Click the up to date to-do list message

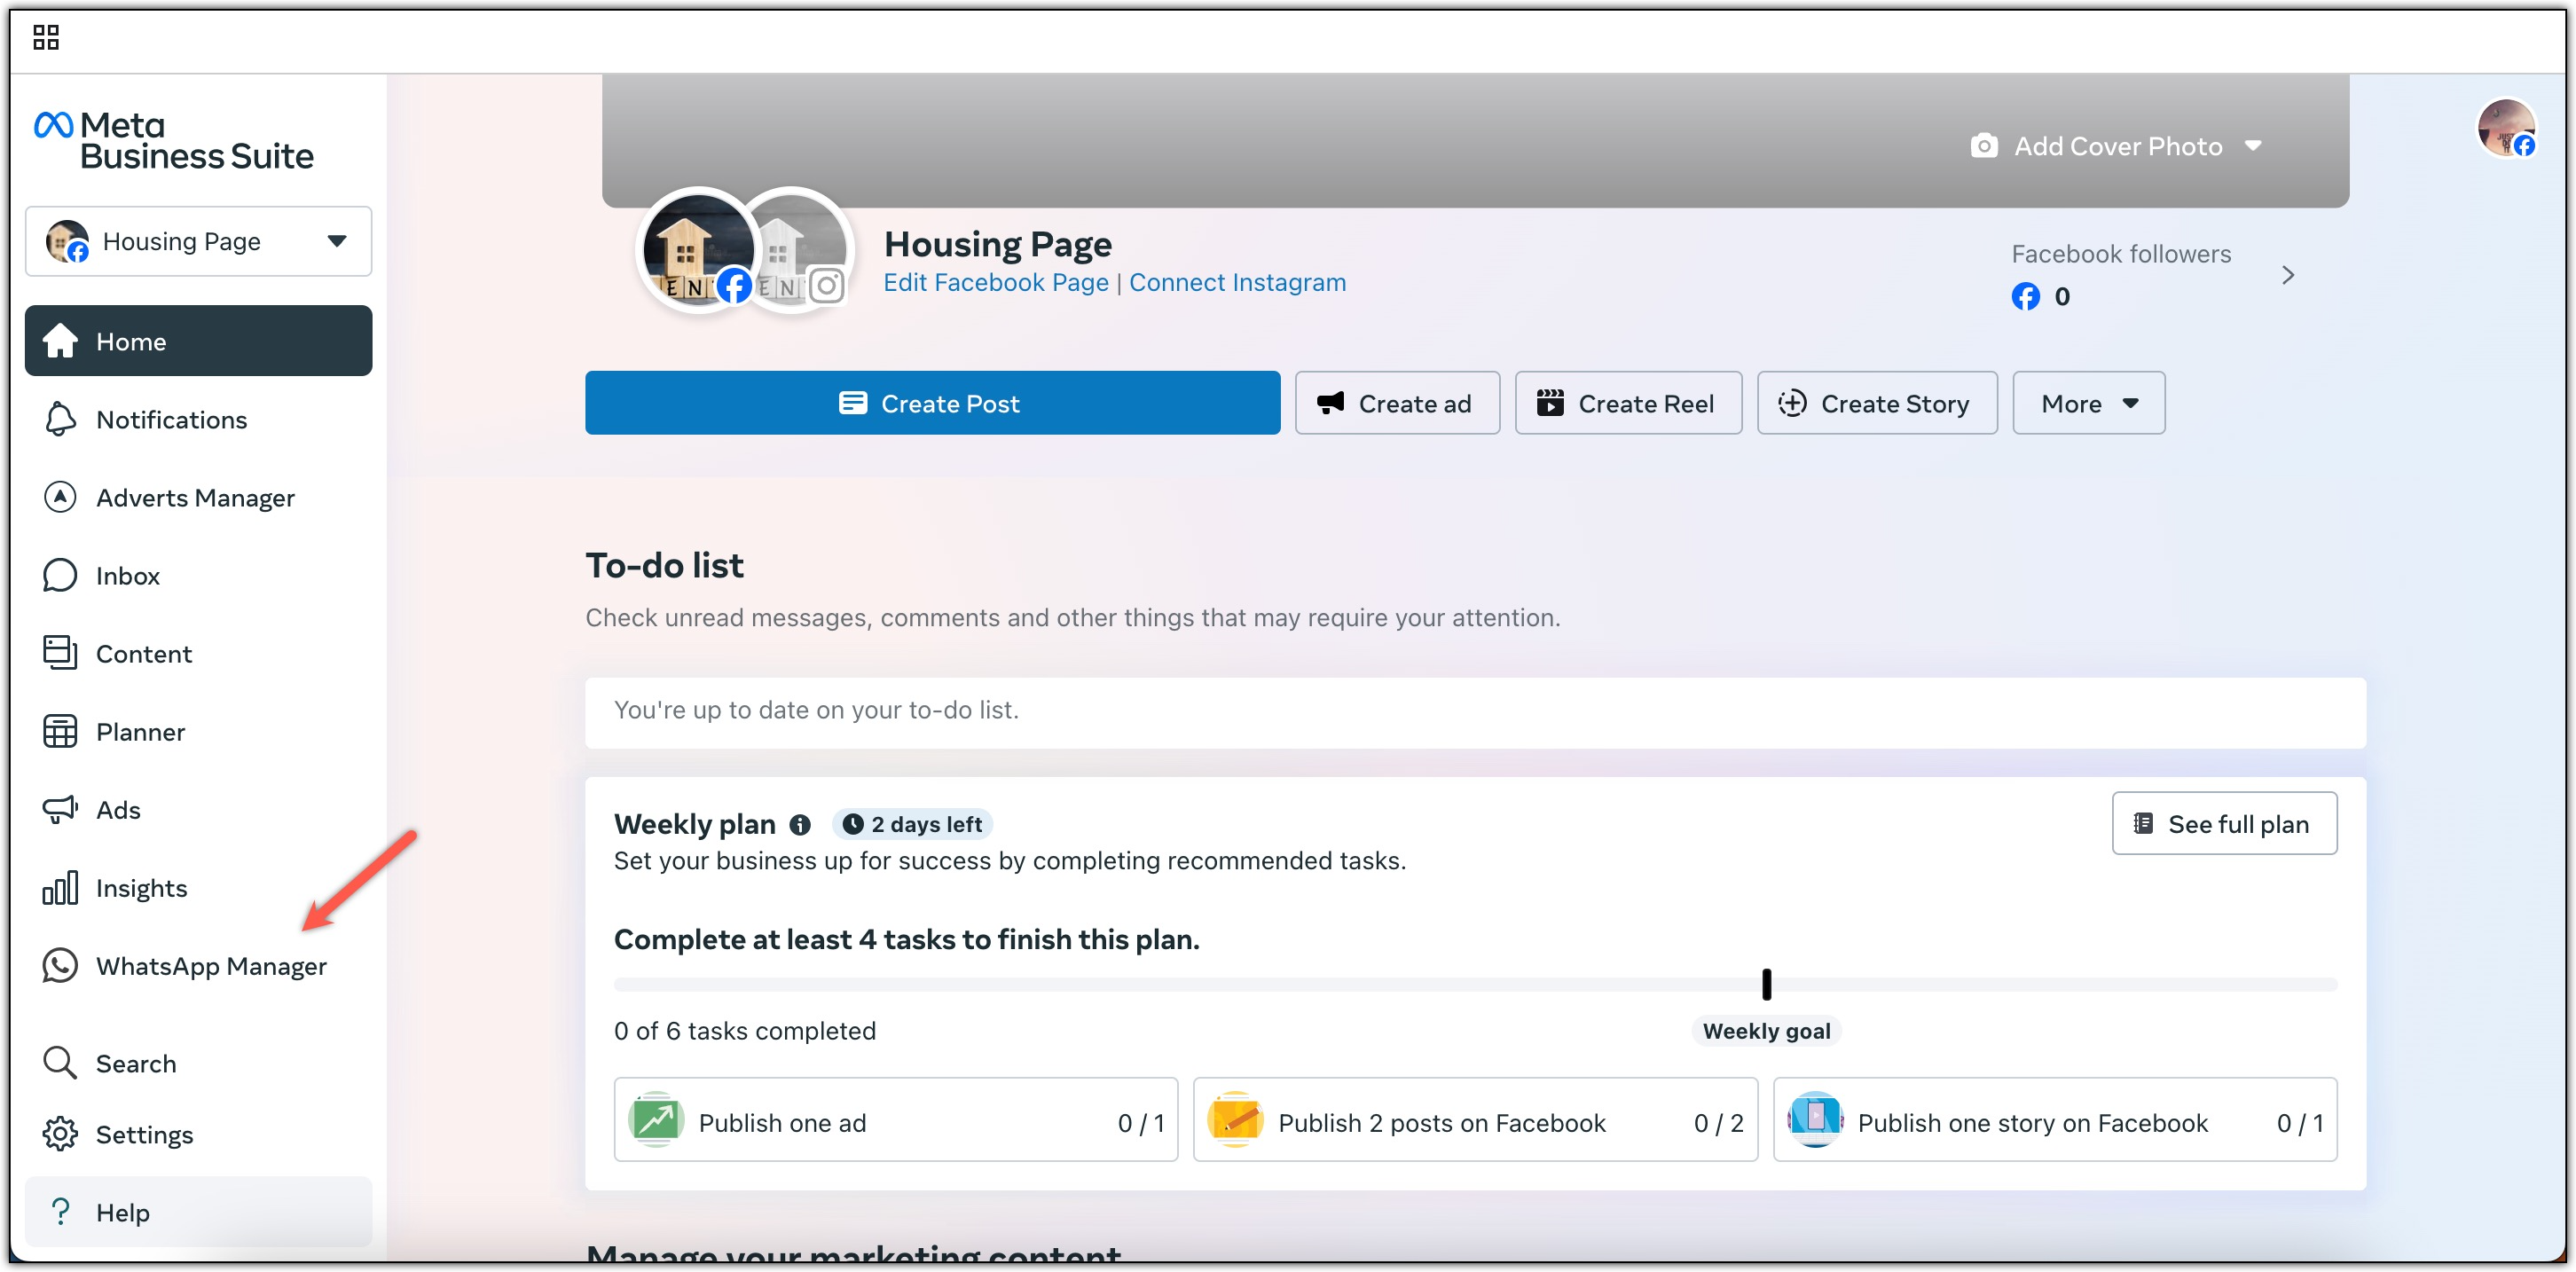coord(816,710)
